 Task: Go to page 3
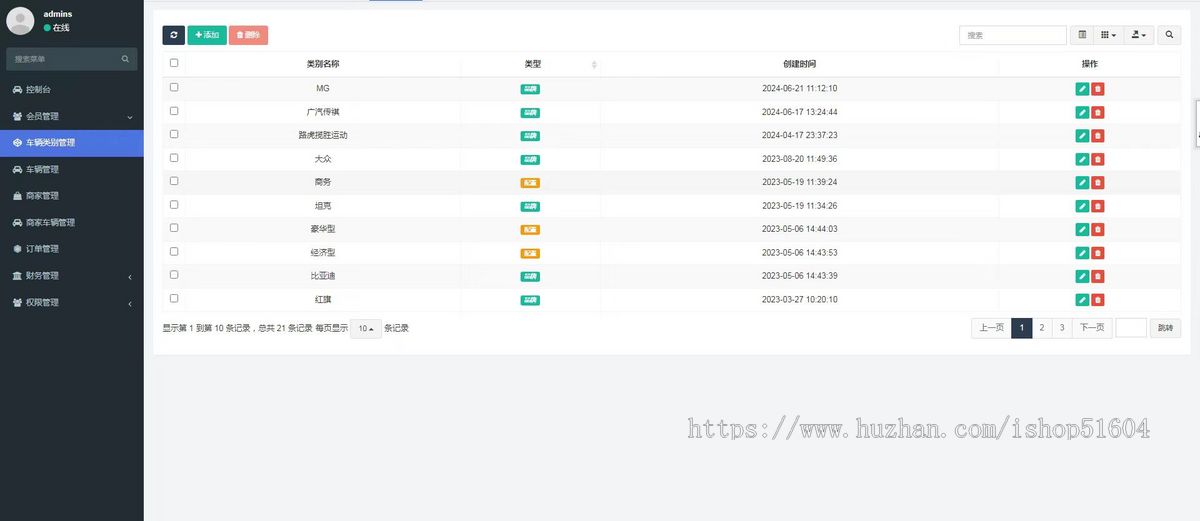tap(1062, 328)
